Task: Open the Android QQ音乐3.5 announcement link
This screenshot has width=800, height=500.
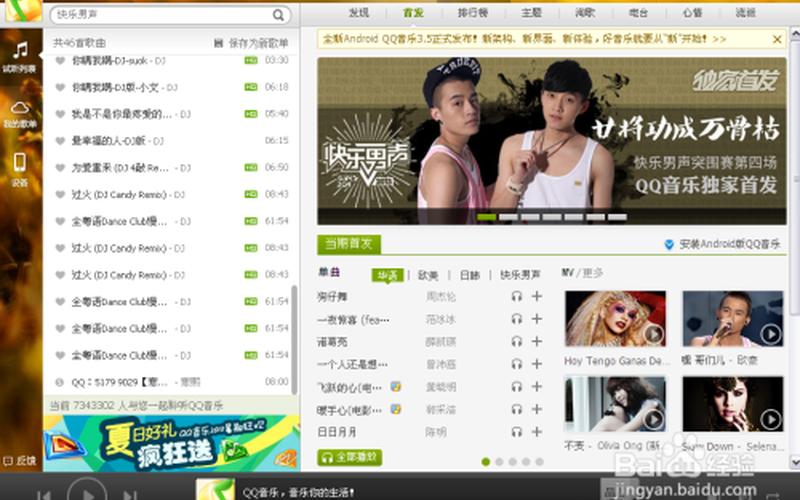Action: (x=524, y=39)
